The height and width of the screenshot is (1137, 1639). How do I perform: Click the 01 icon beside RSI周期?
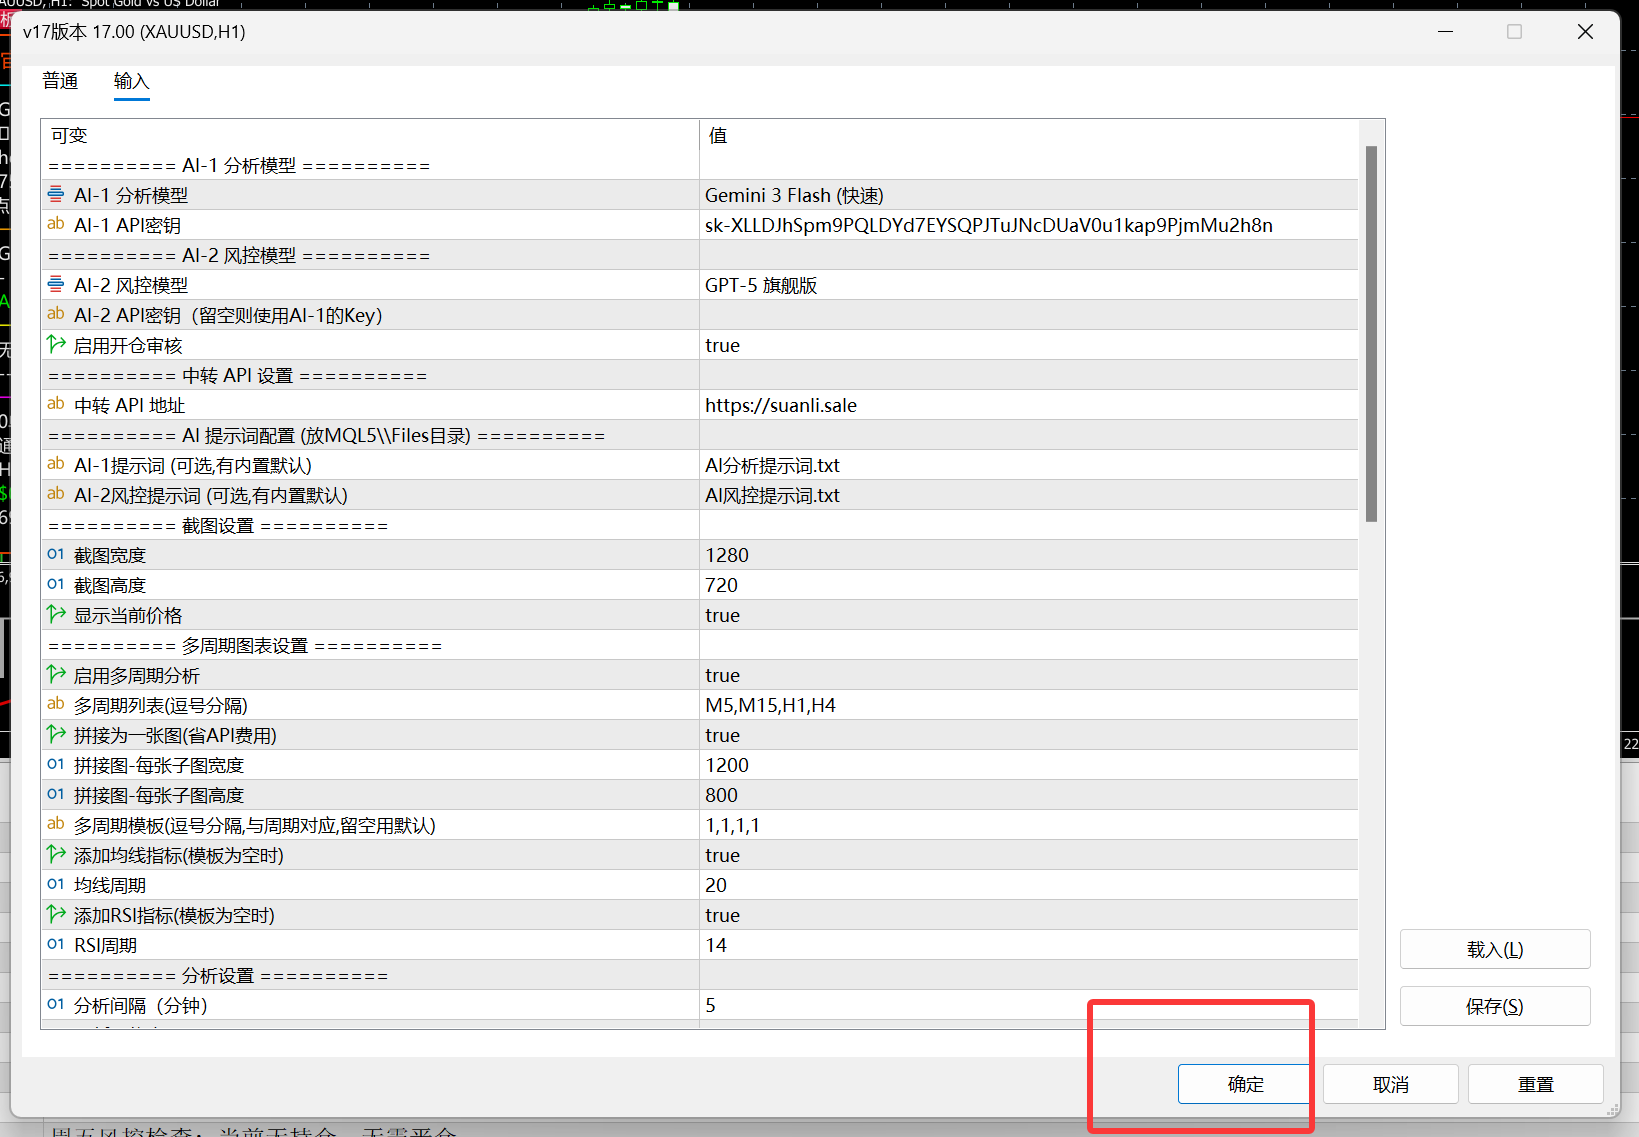point(56,944)
